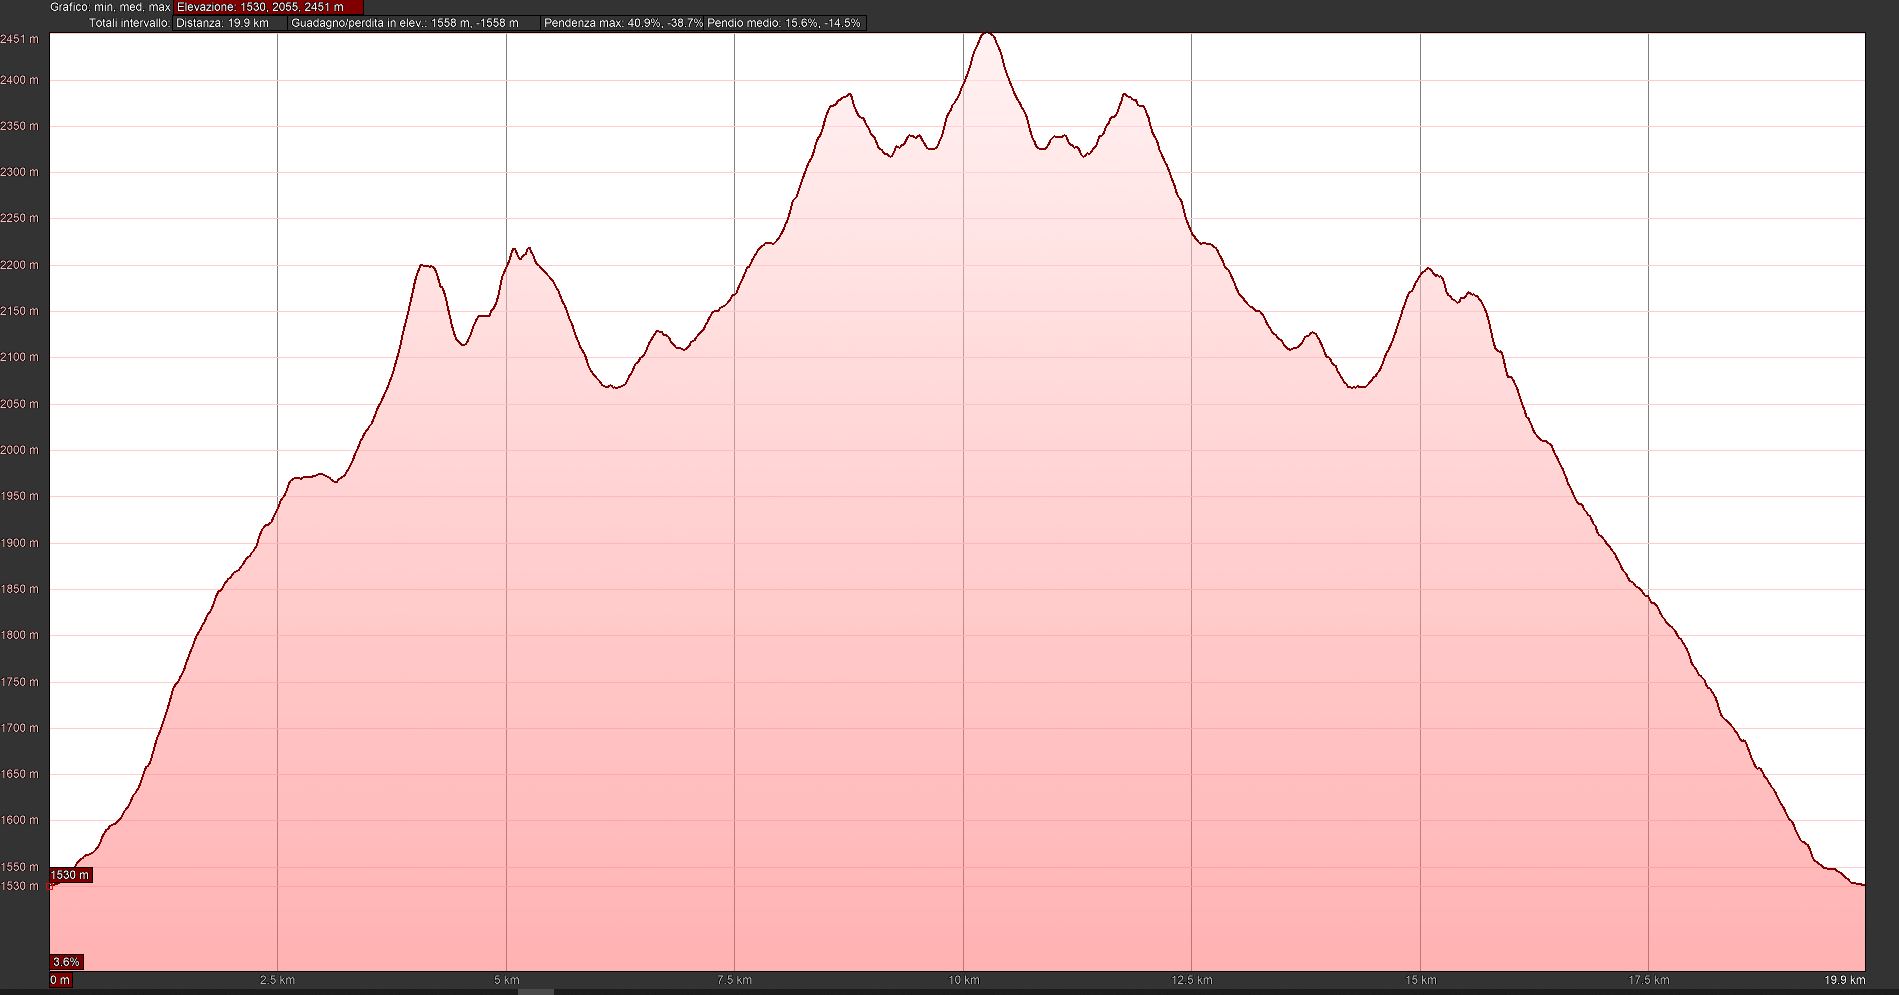
Task: Click the 'Grafico: min, med, max' label
Action: [x=110, y=7]
